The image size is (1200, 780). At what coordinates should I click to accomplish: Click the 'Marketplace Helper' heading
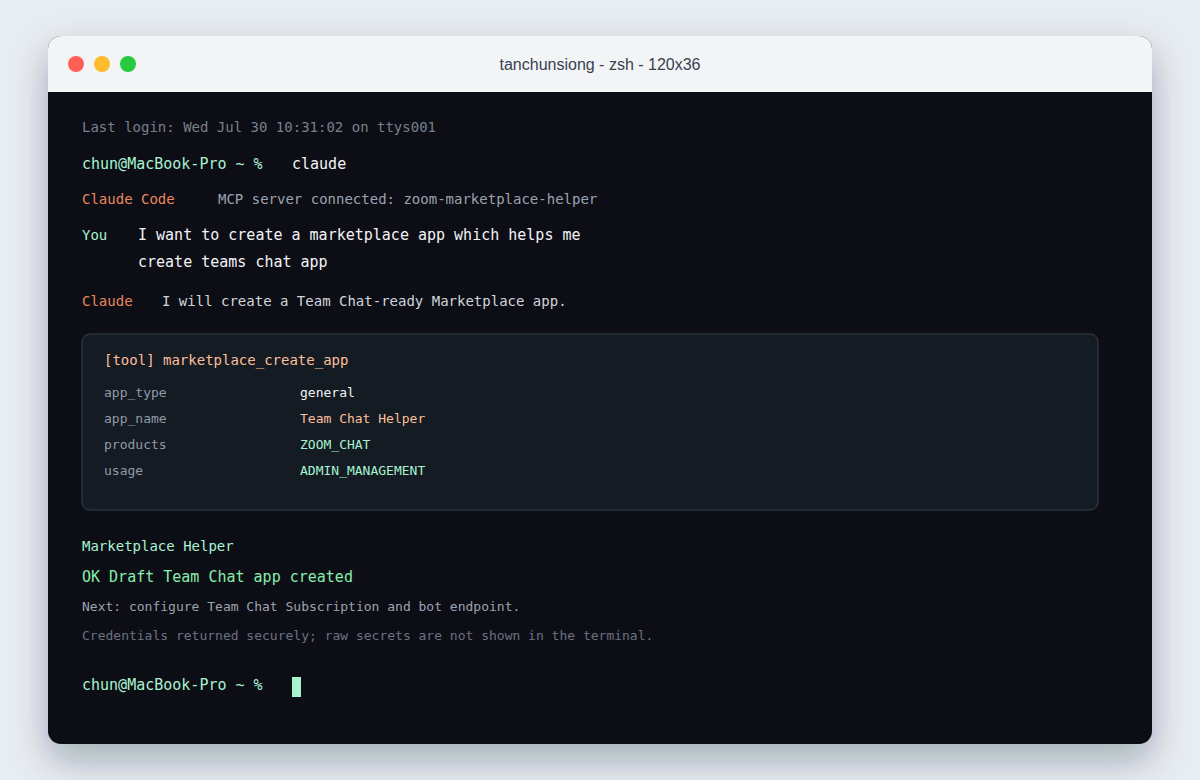tap(157, 546)
